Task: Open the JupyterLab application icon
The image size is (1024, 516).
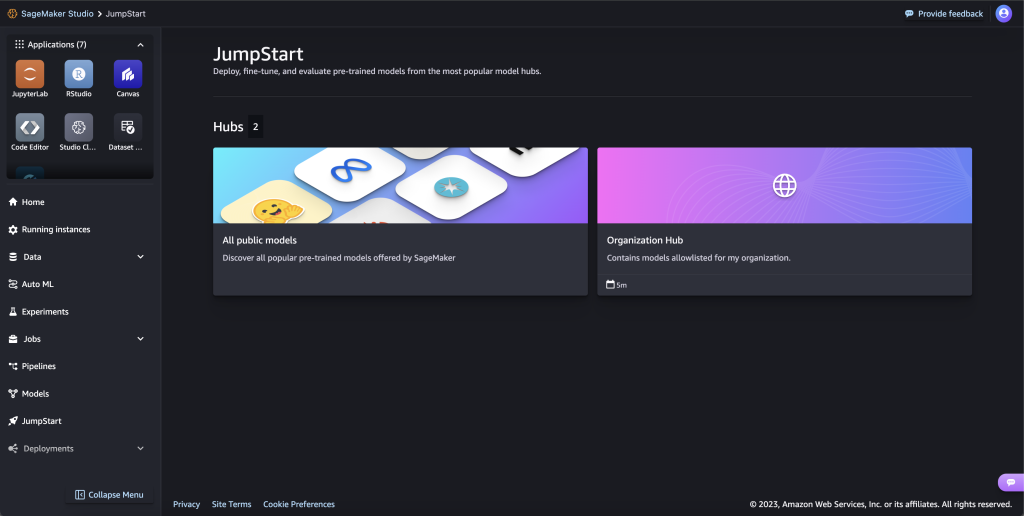Action: click(x=30, y=74)
